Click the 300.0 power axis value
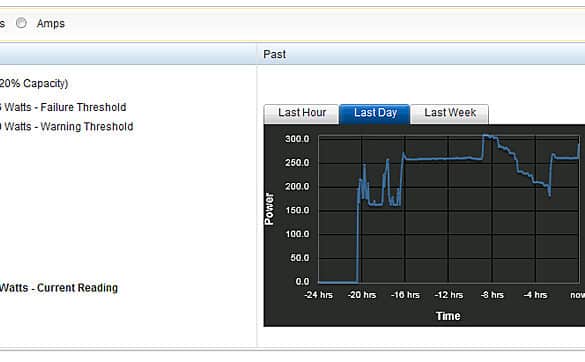The width and height of the screenshot is (585, 362). (297, 139)
